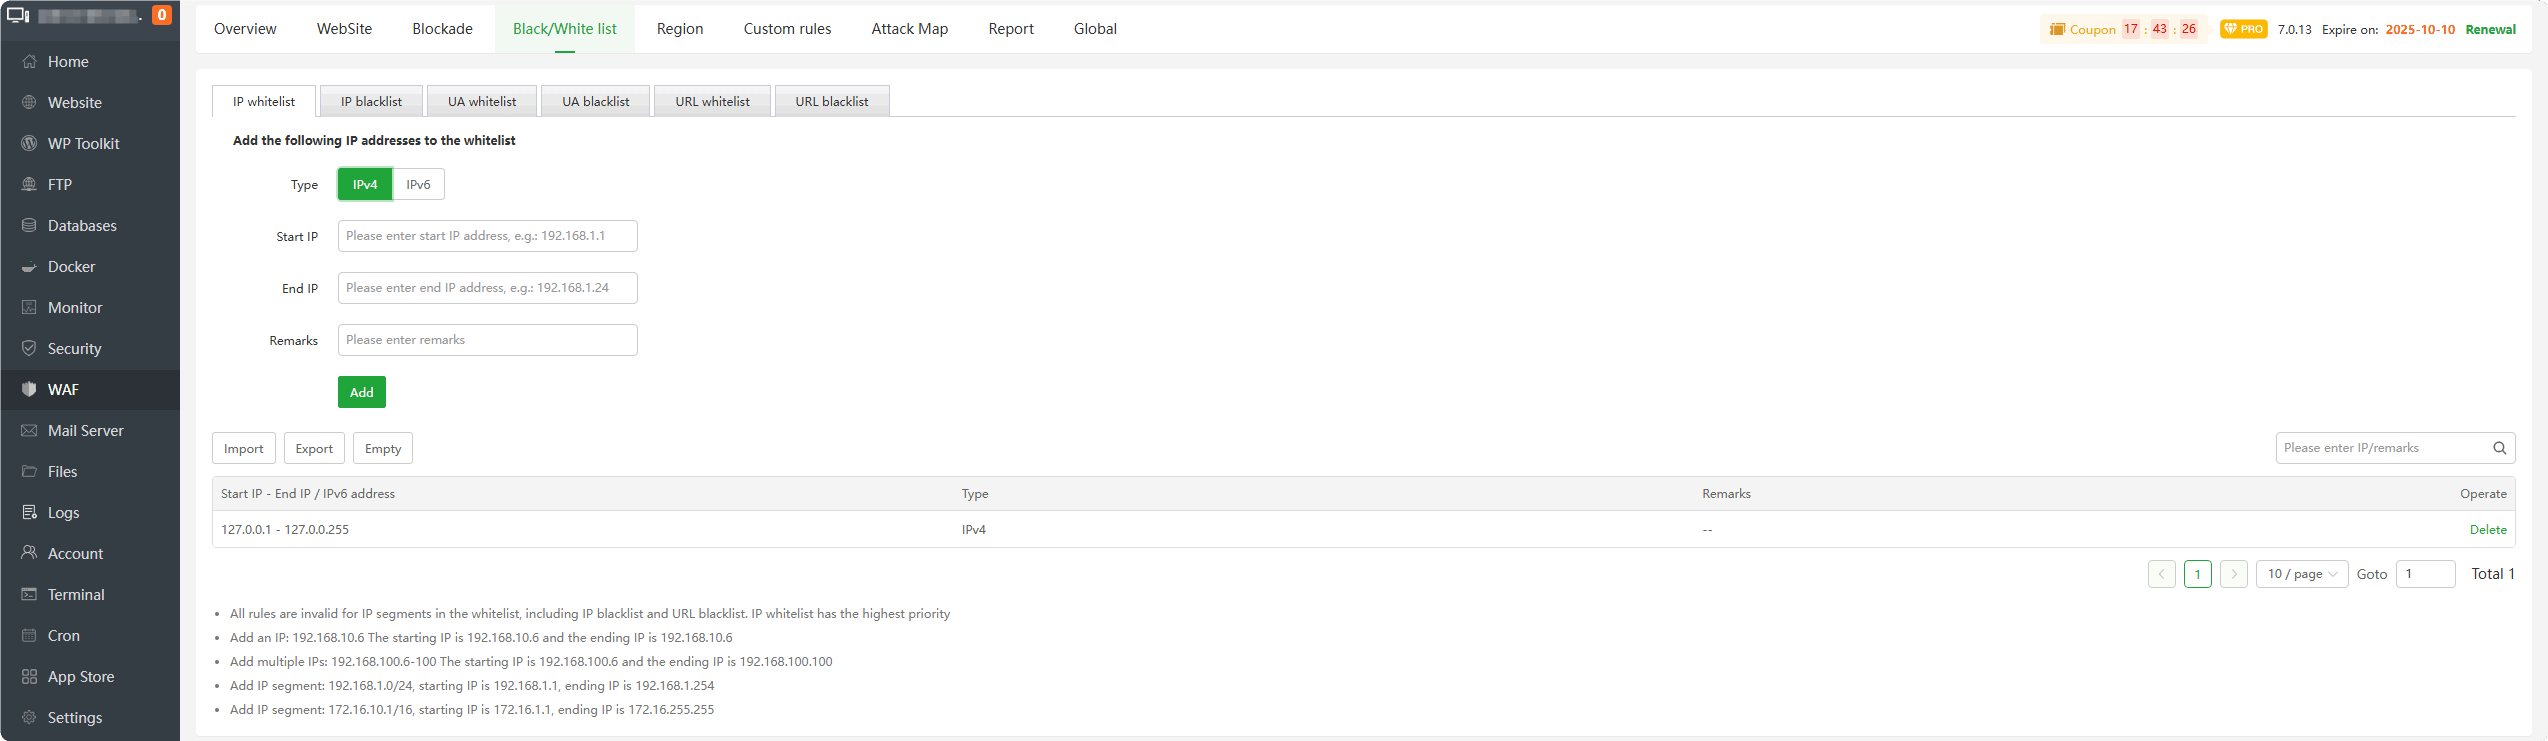Switch to URL blacklist sub-tab

pyautogui.click(x=832, y=101)
